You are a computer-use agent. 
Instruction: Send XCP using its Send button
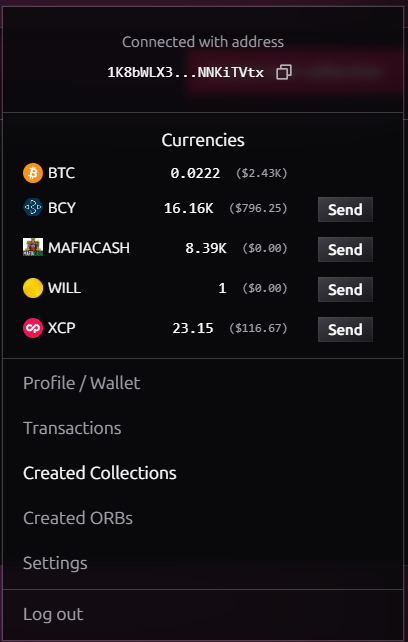(x=345, y=330)
